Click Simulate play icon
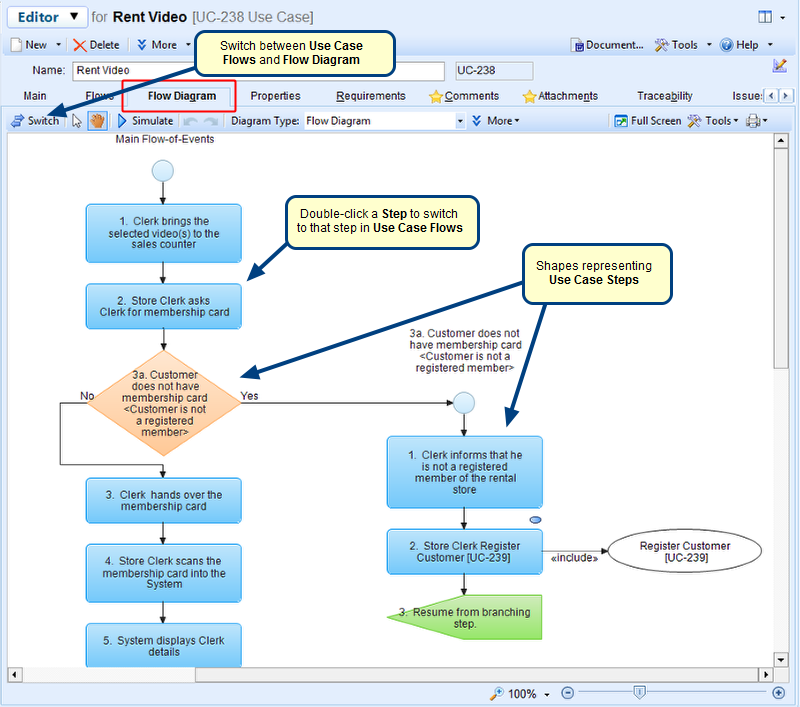Viewport: 800px width, 707px height. pyautogui.click(x=123, y=121)
